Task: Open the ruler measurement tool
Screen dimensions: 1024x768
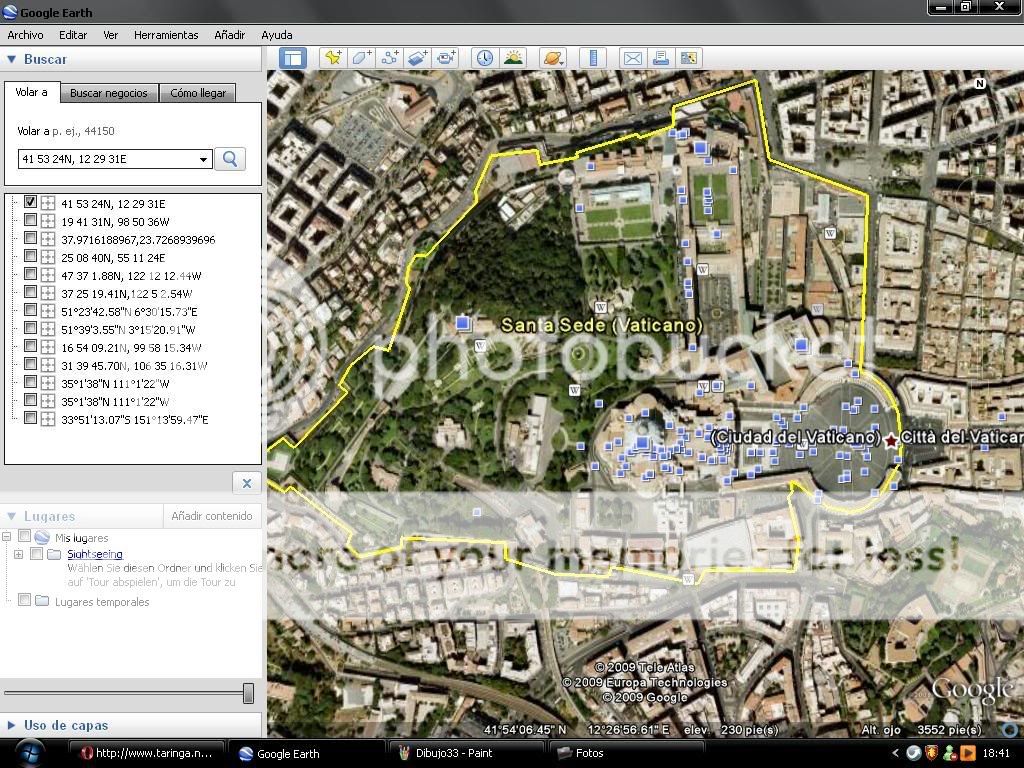Action: 593,58
